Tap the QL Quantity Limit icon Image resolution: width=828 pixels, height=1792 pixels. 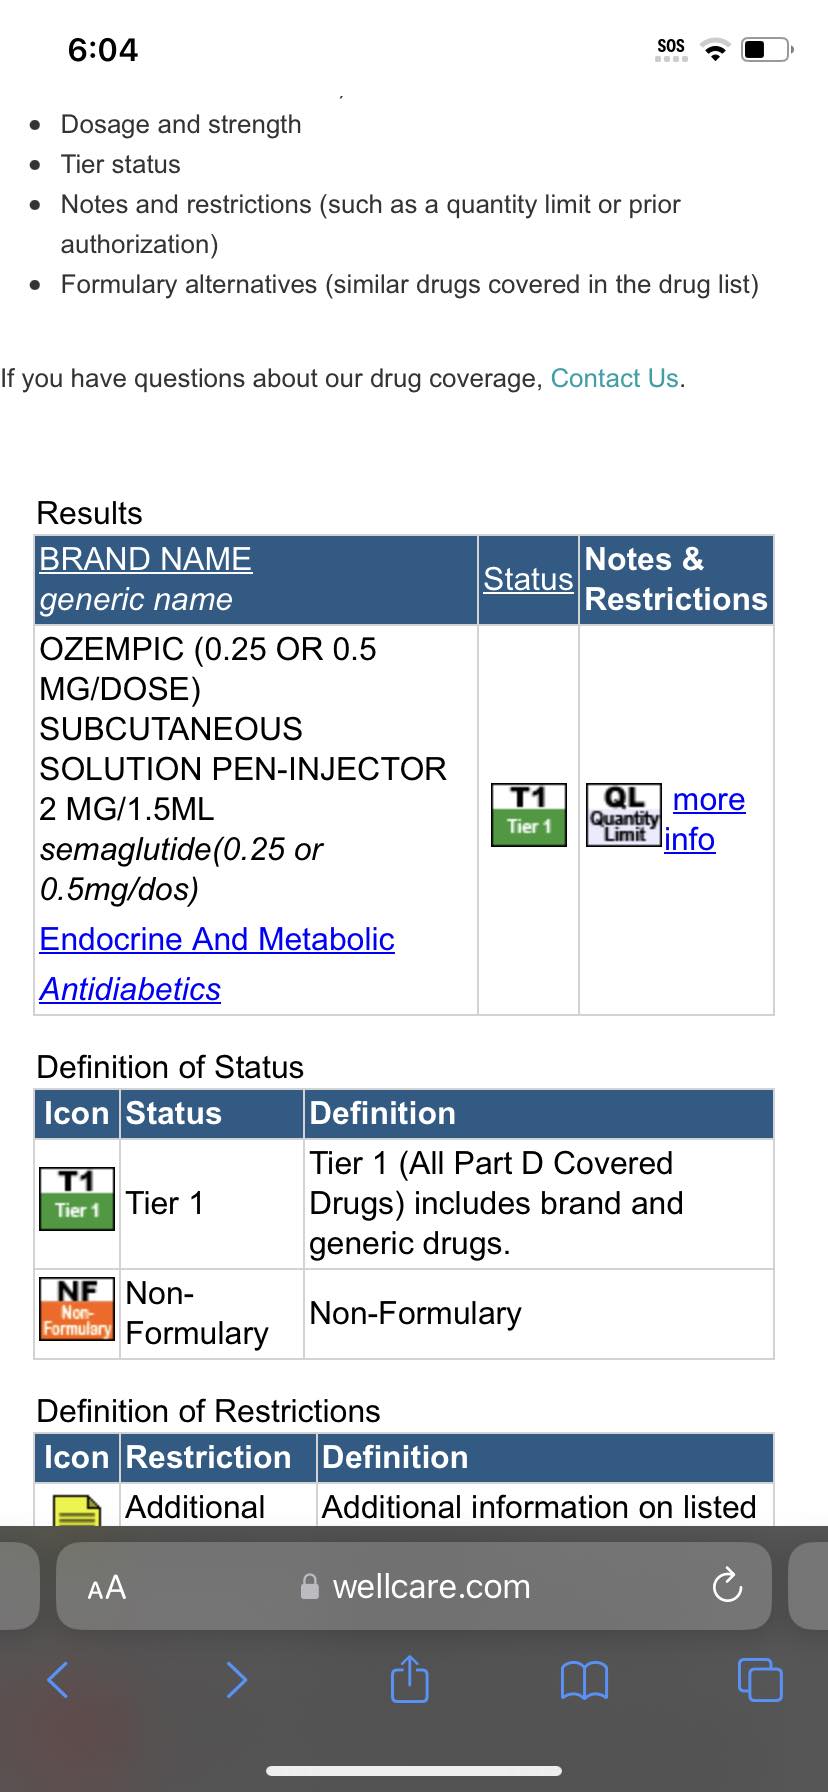point(624,814)
